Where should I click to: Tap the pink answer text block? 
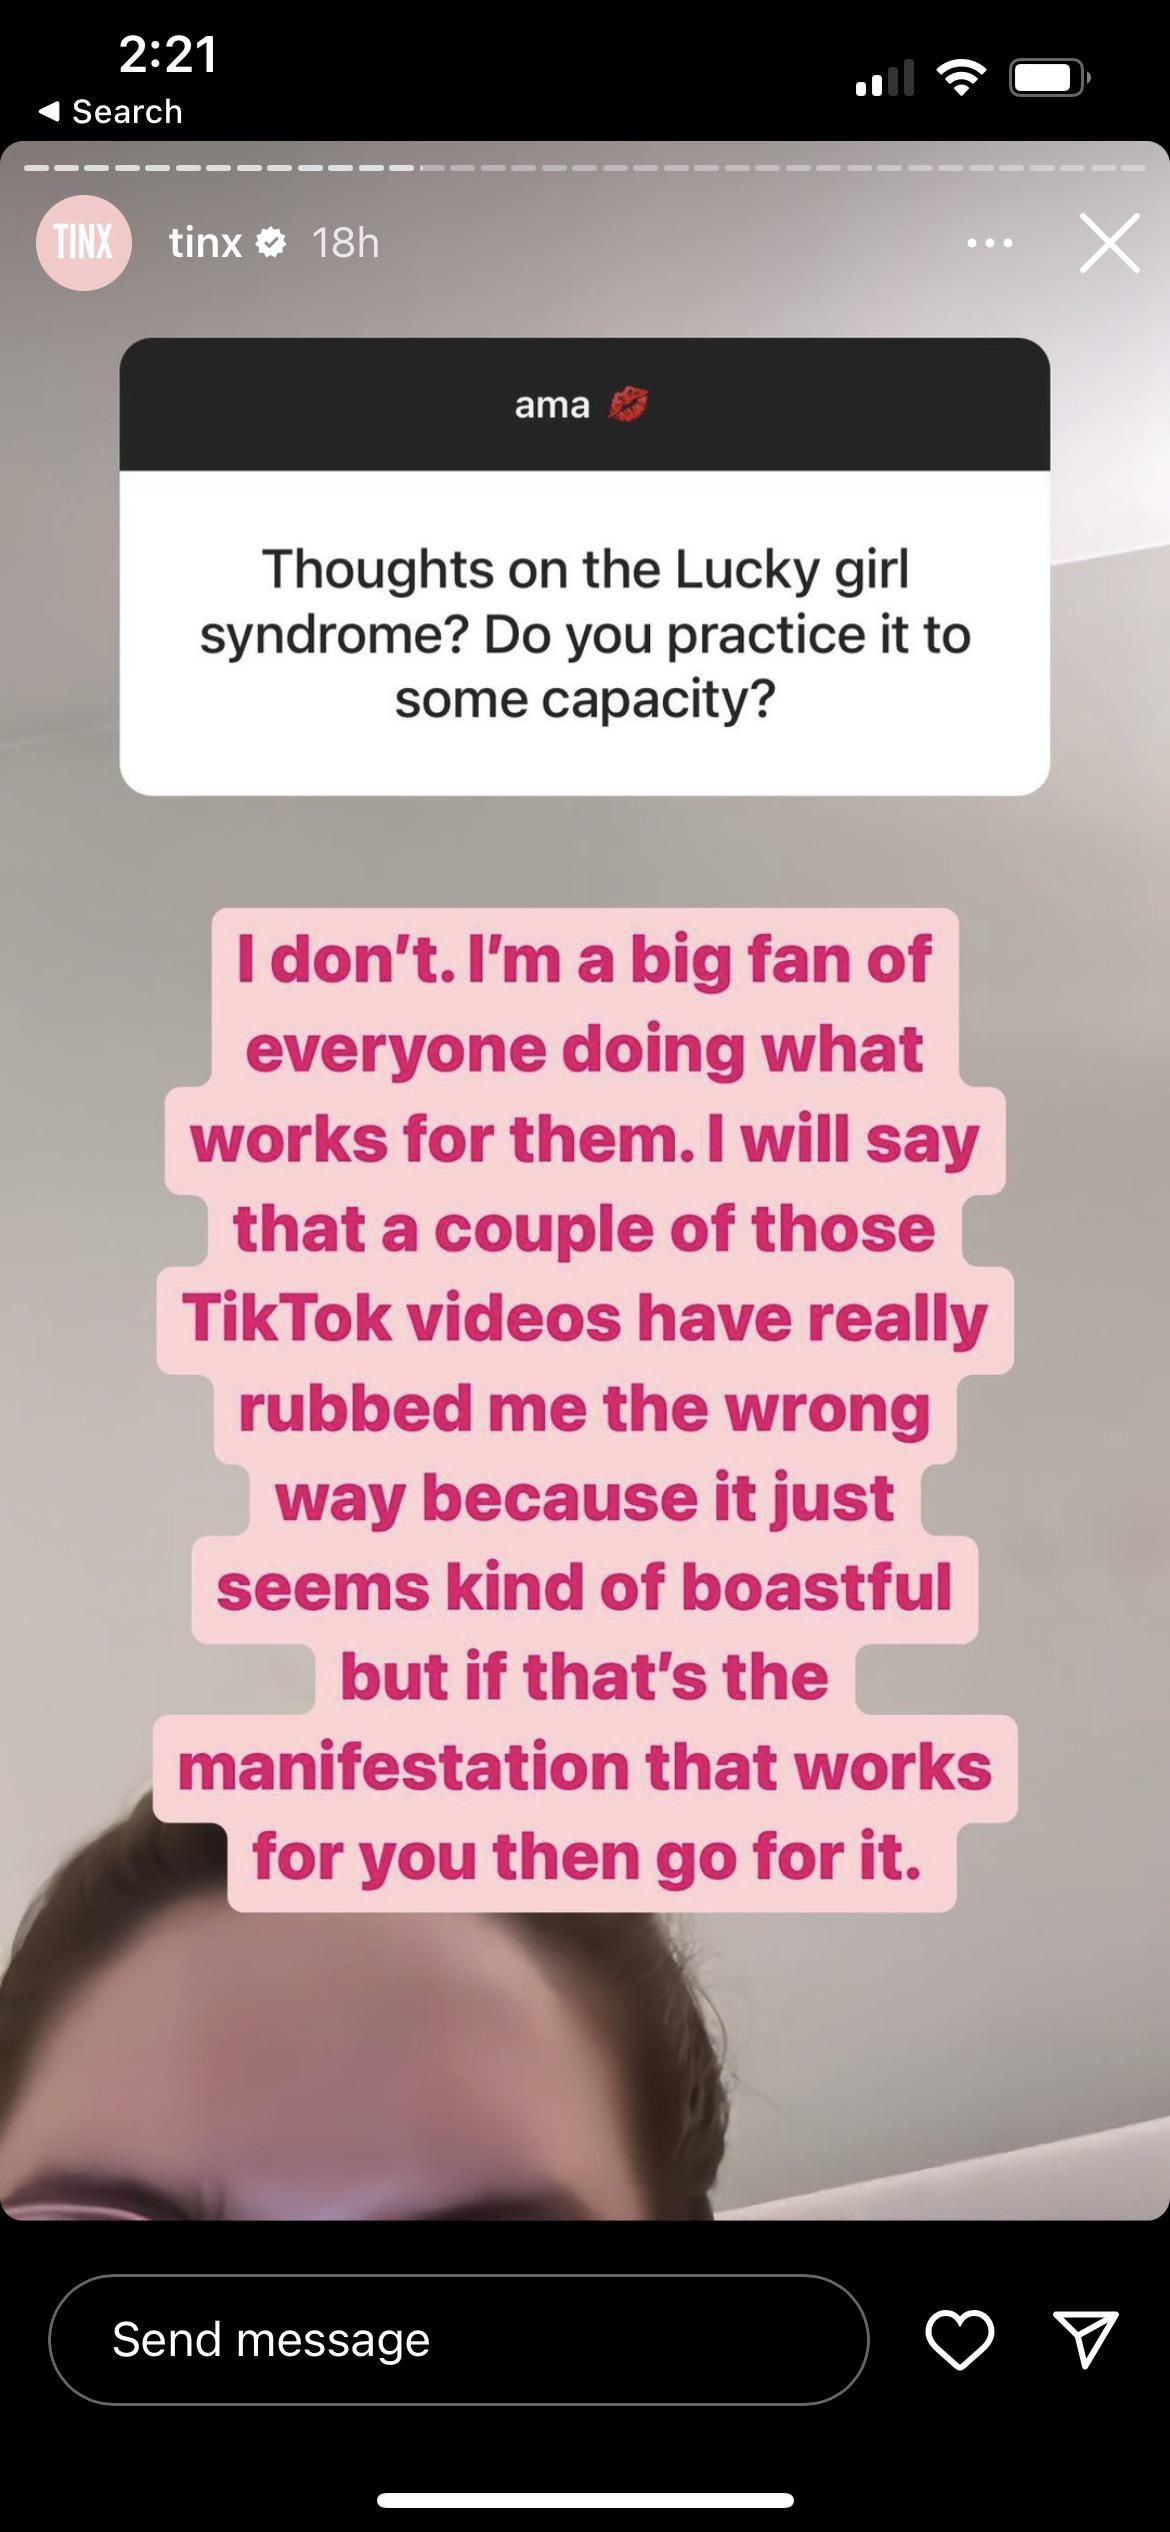click(585, 1409)
